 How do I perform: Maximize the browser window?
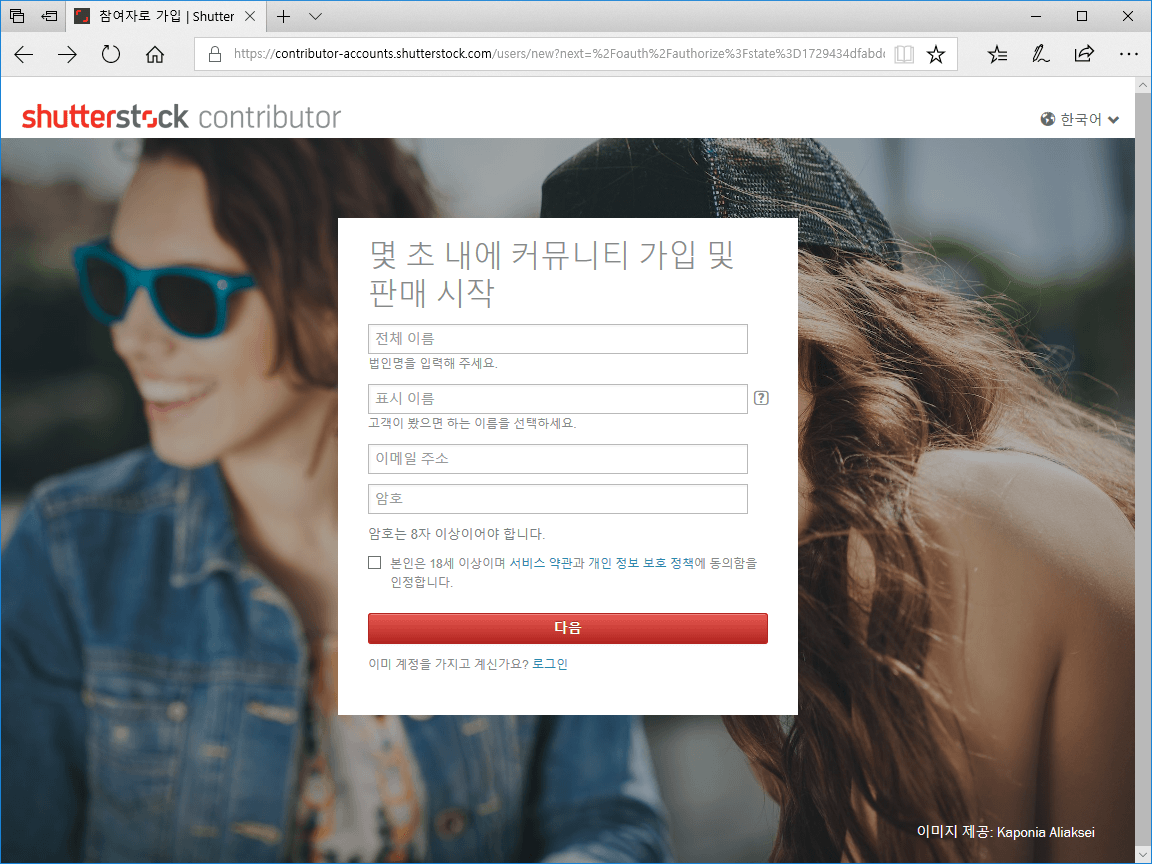coord(1081,16)
